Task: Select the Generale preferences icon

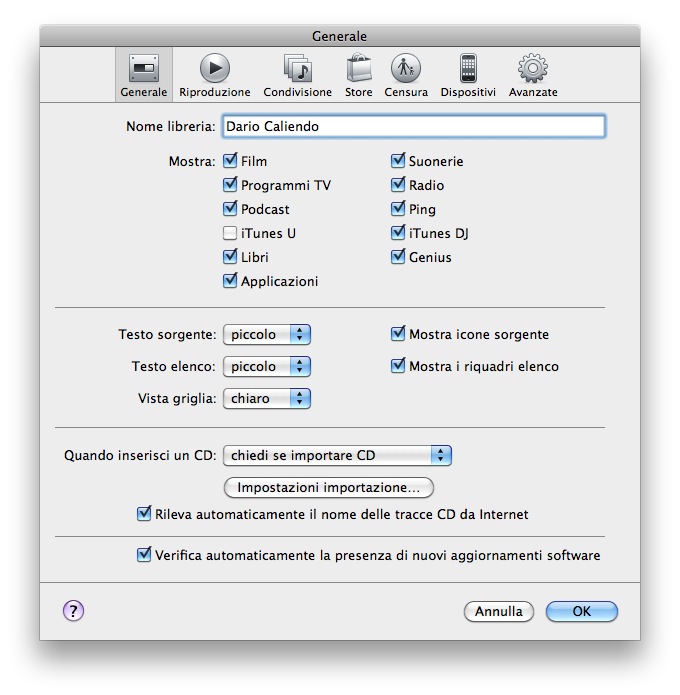Action: click(144, 69)
